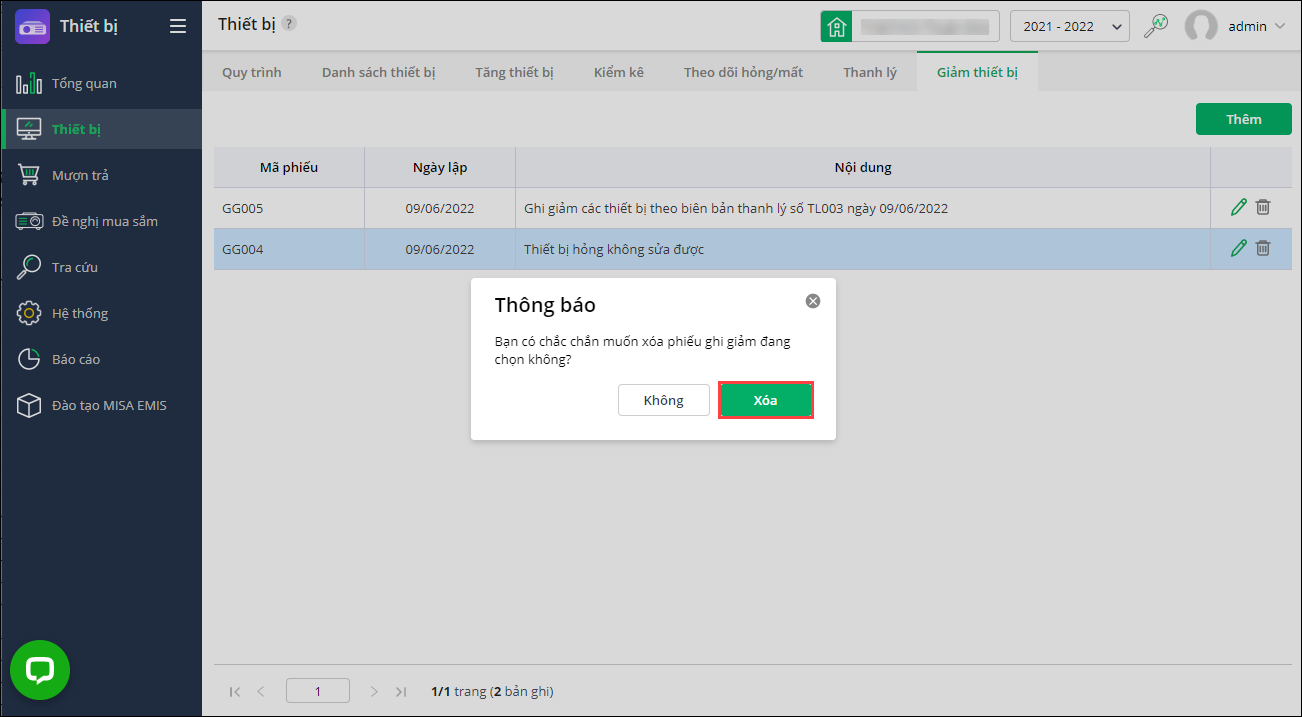Confirm deletion with the Xóa button
Screen dimensions: 1302x717
(x=766, y=400)
